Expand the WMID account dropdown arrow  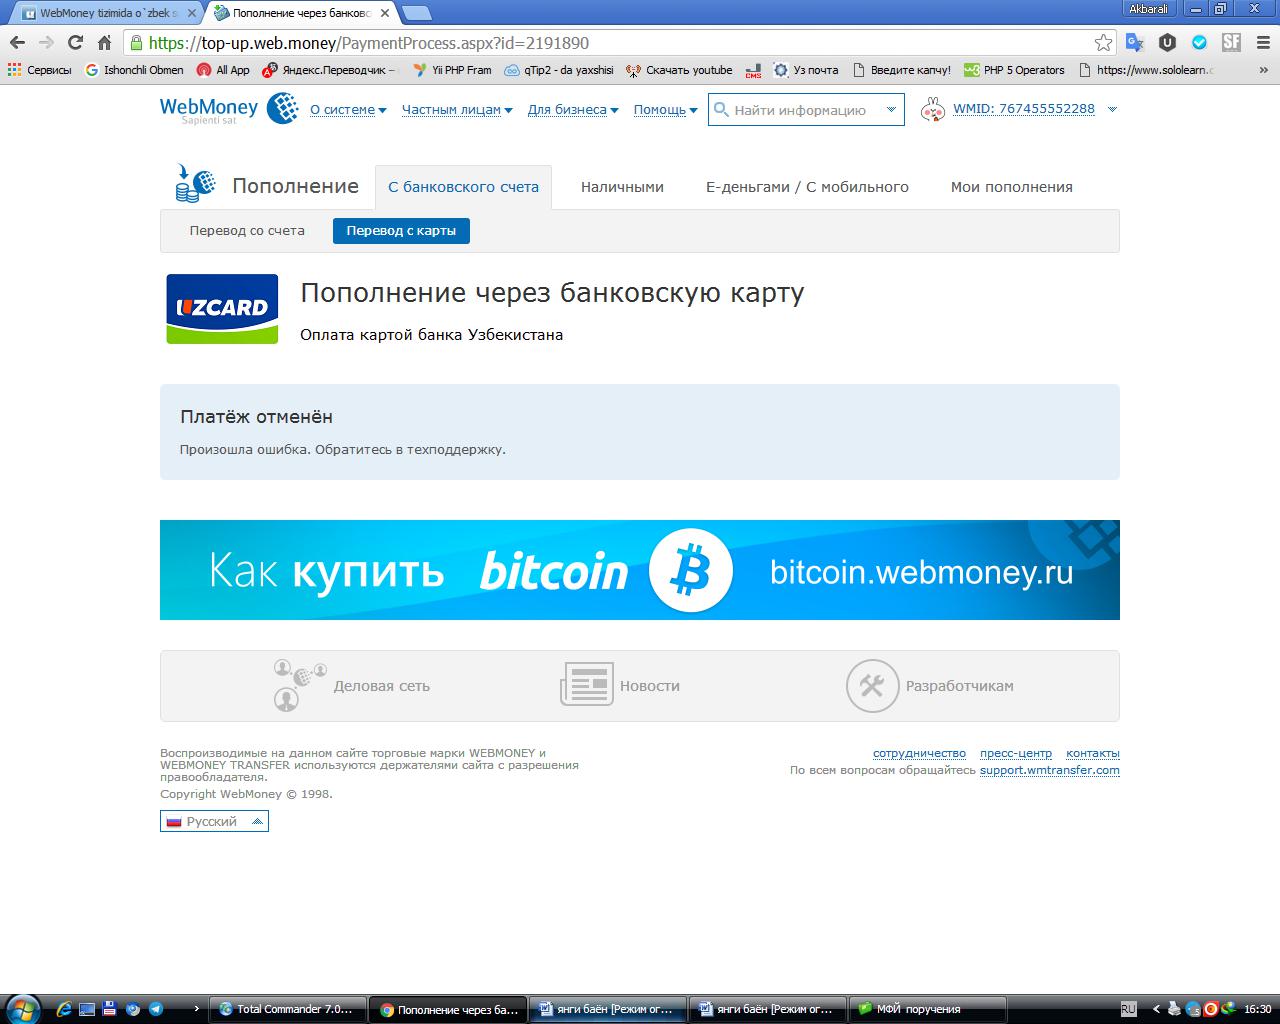tap(1112, 109)
